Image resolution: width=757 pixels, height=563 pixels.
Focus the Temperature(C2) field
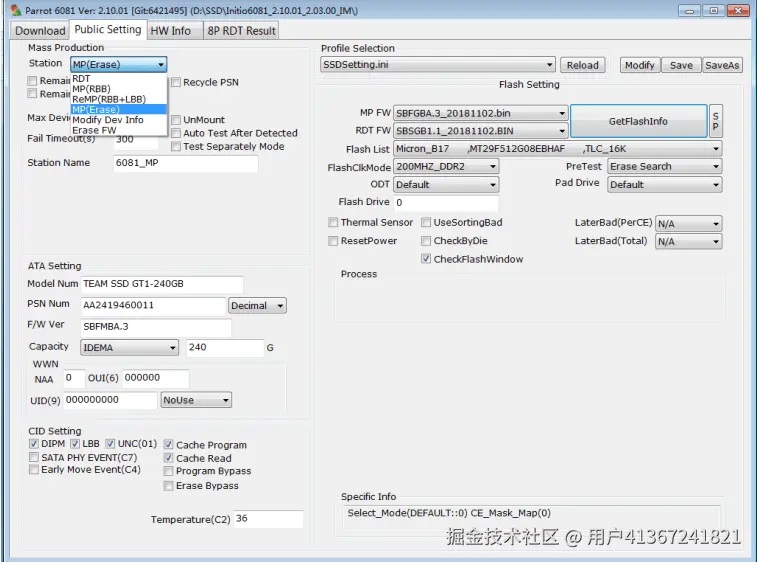268,519
